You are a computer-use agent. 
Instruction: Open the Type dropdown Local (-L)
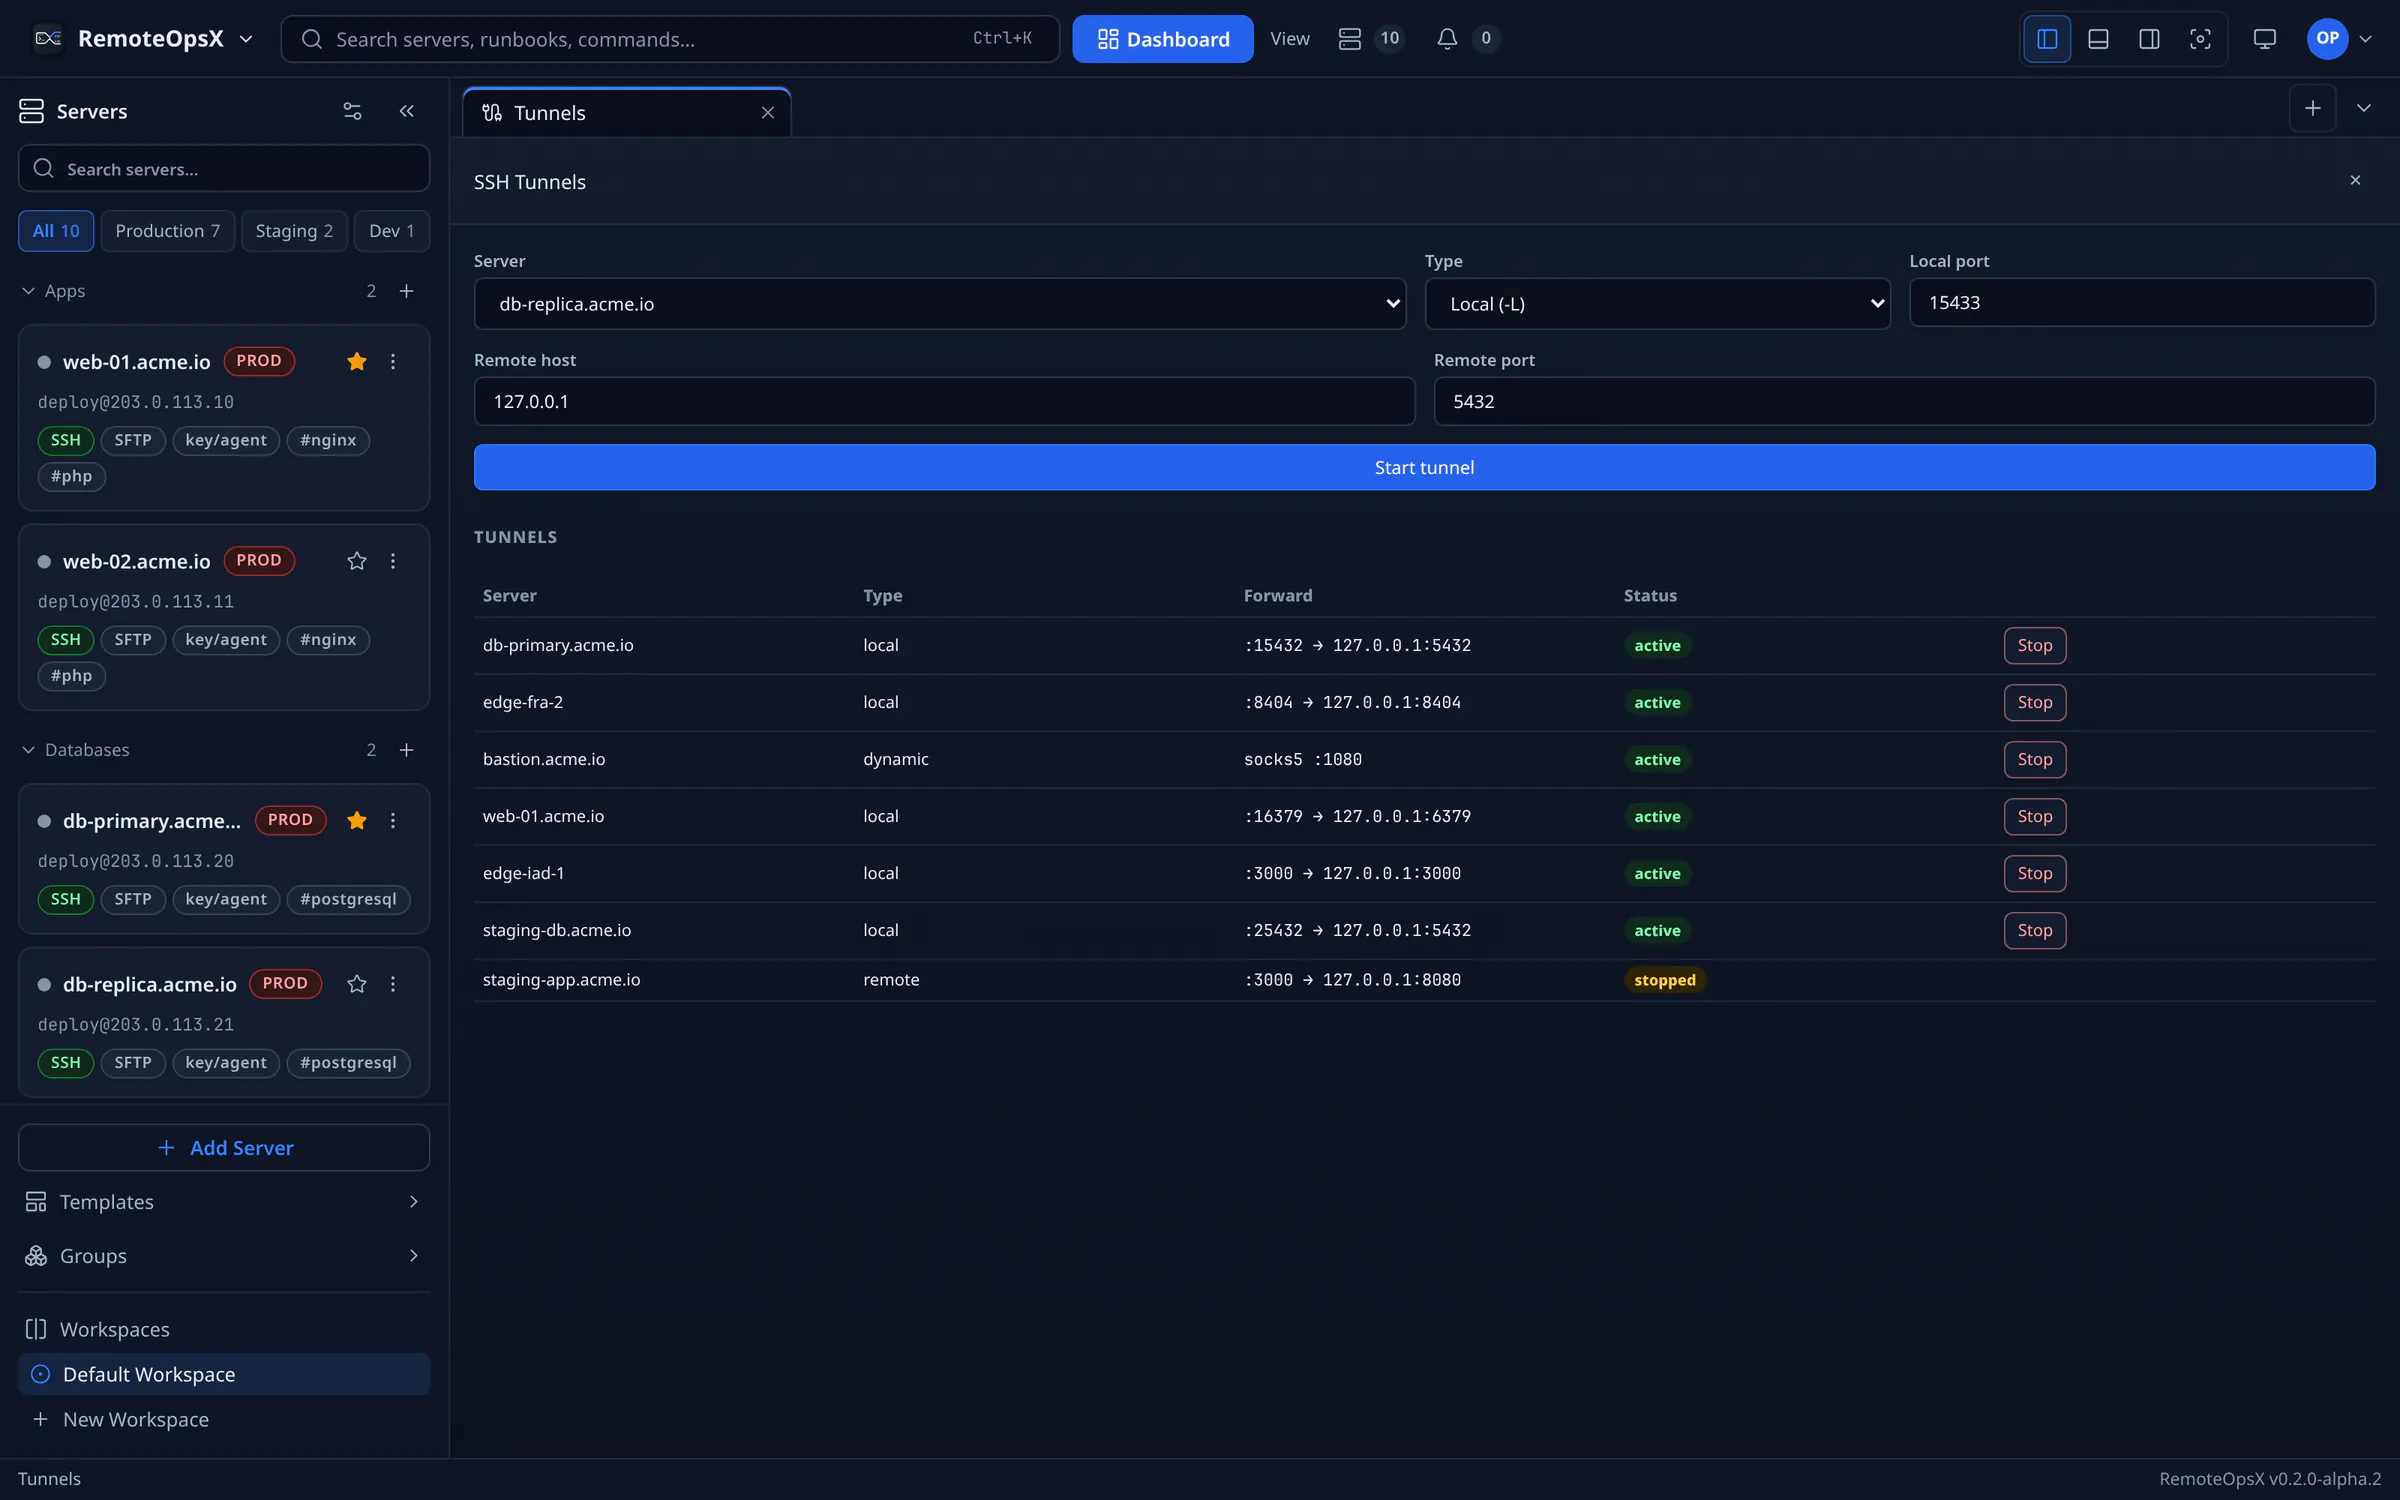(1657, 304)
